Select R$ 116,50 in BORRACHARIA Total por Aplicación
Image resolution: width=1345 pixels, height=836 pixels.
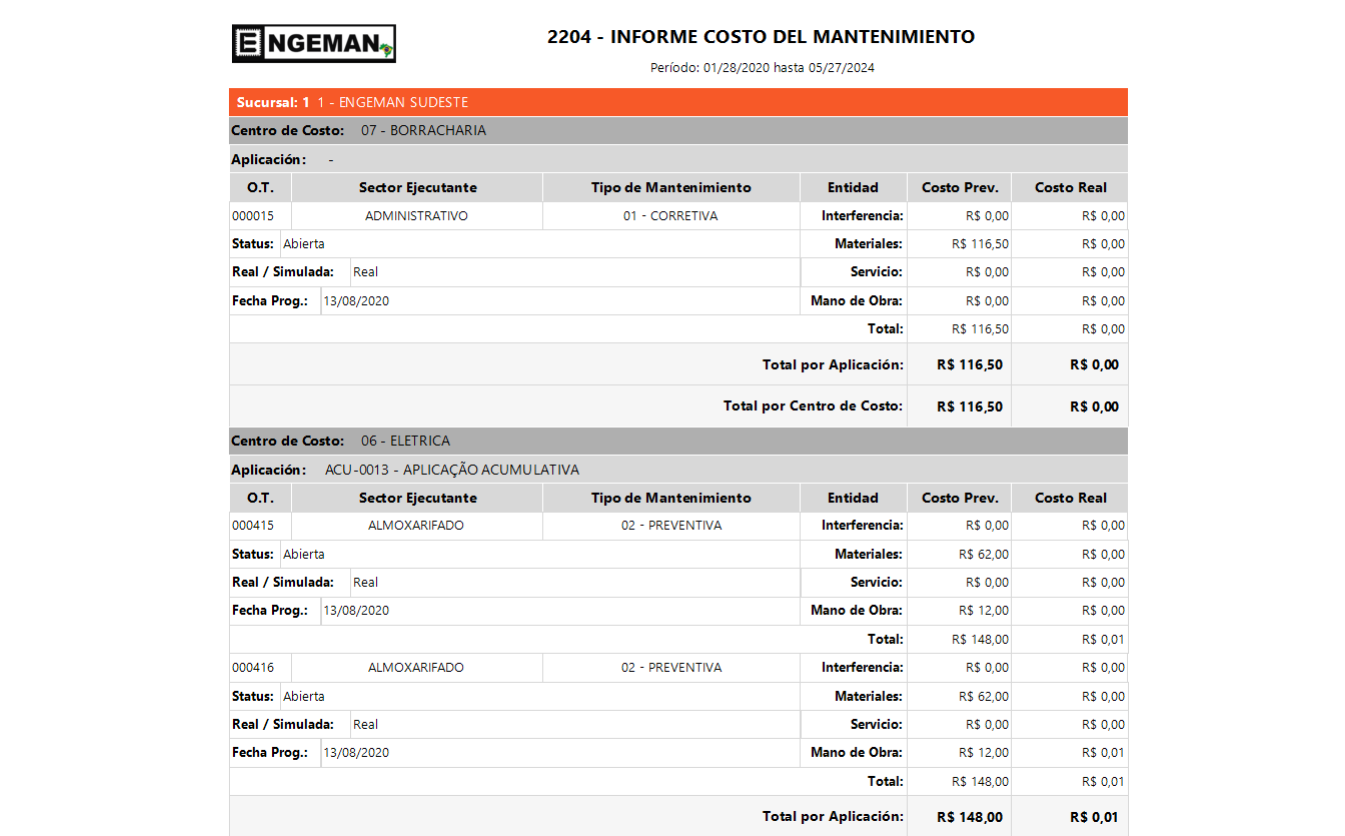970,365
